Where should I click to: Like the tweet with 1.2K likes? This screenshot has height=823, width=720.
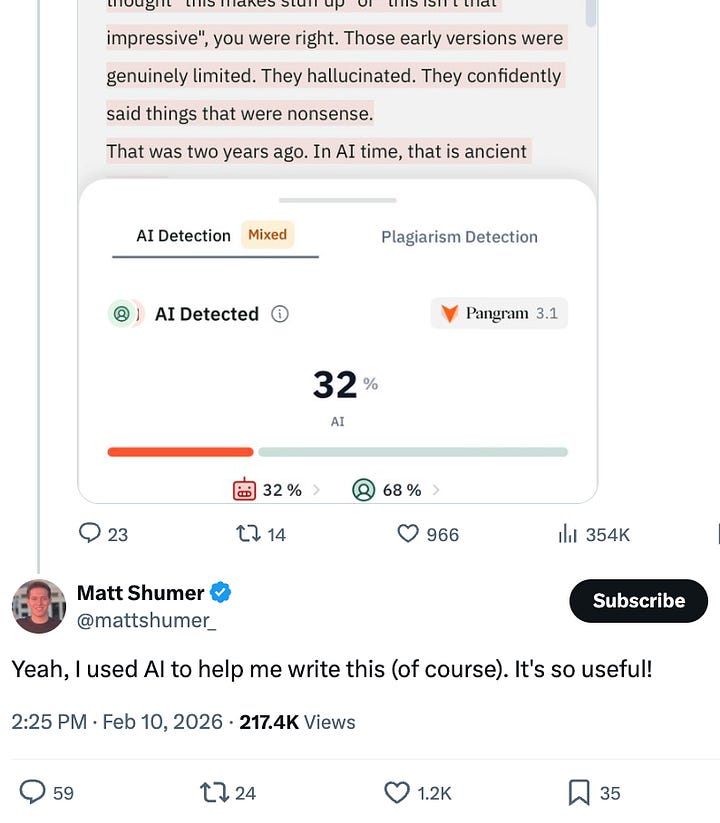(x=397, y=793)
